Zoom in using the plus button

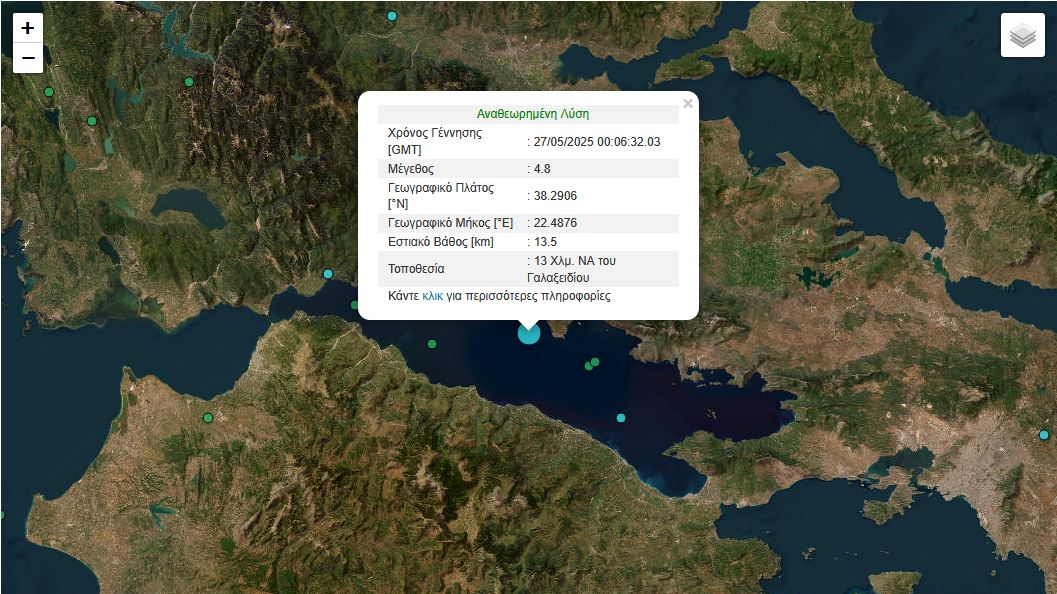(28, 28)
